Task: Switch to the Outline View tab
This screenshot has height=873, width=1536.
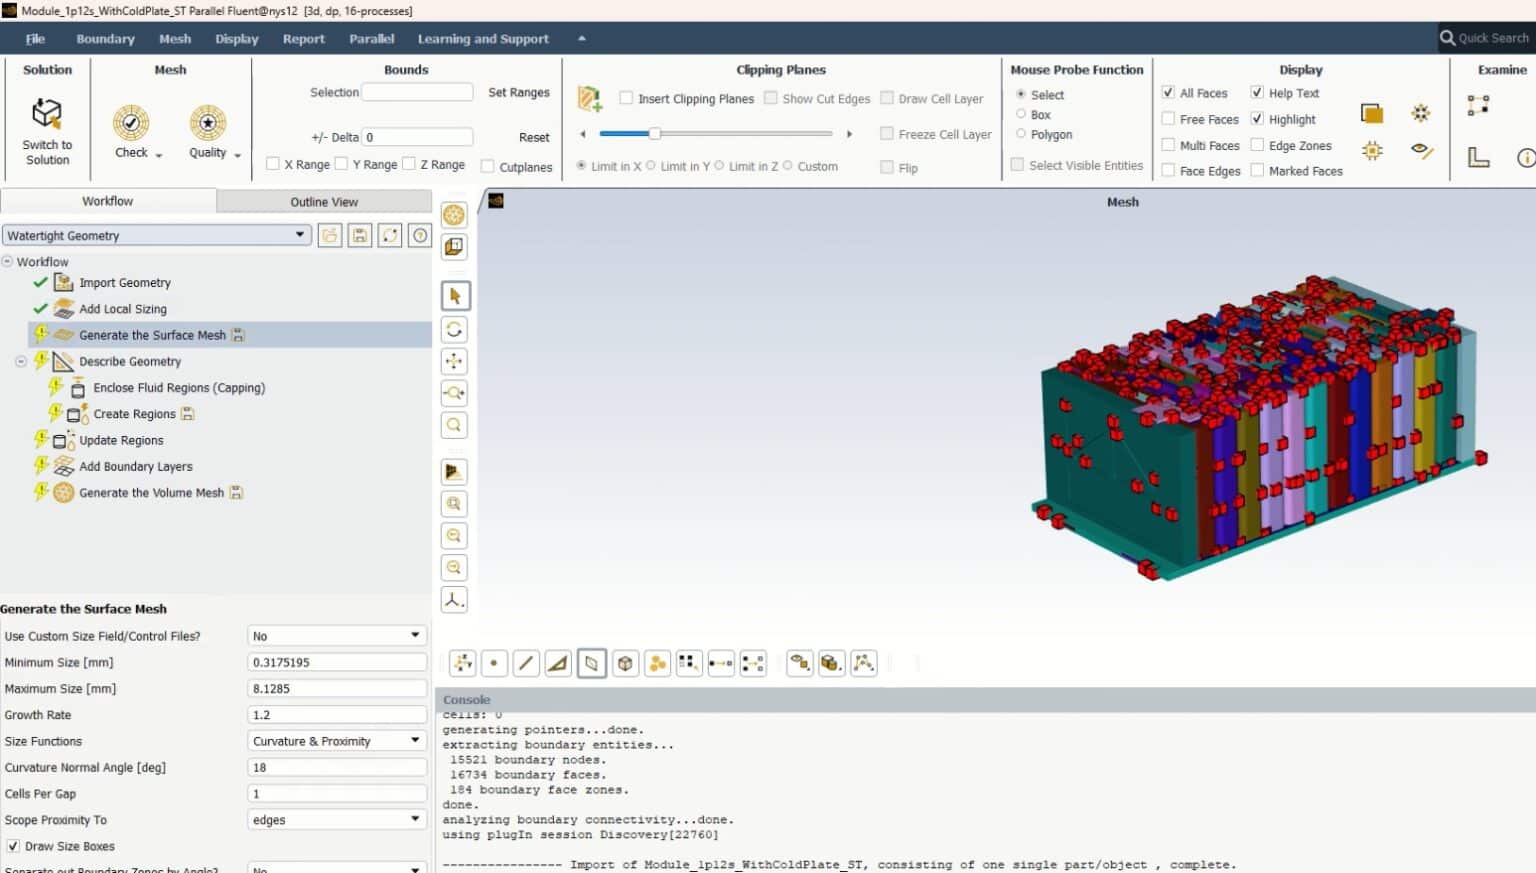Action: point(323,201)
